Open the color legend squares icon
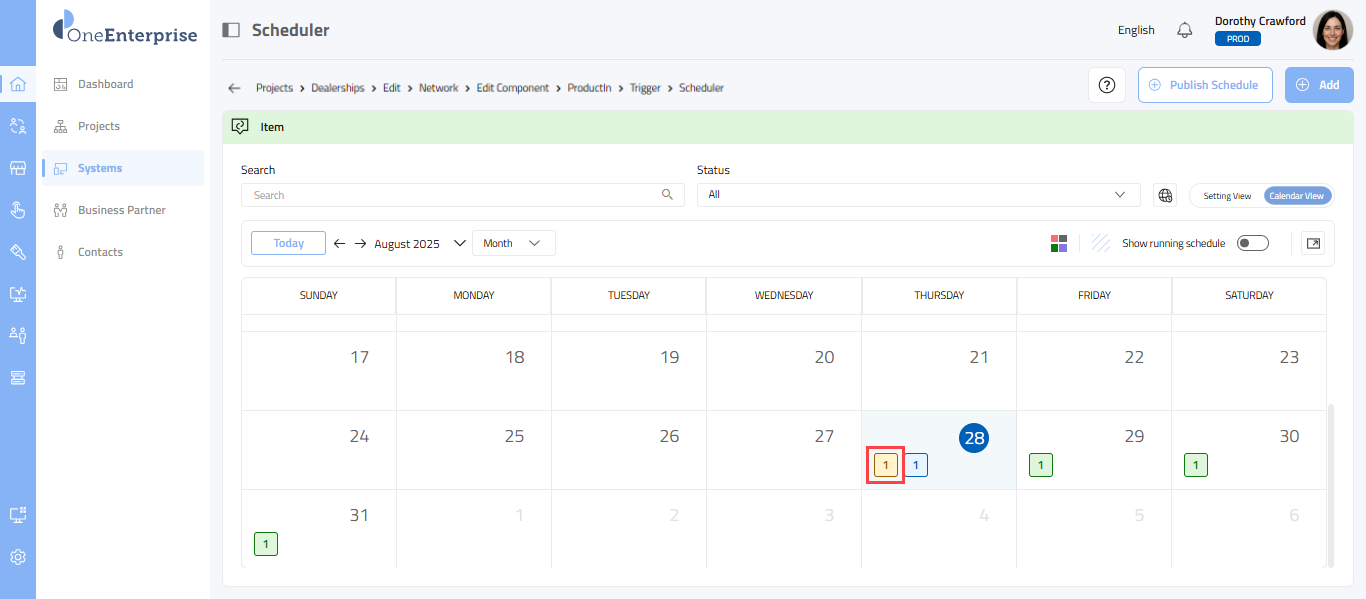Screen dimensions: 1366x599 click(1059, 243)
